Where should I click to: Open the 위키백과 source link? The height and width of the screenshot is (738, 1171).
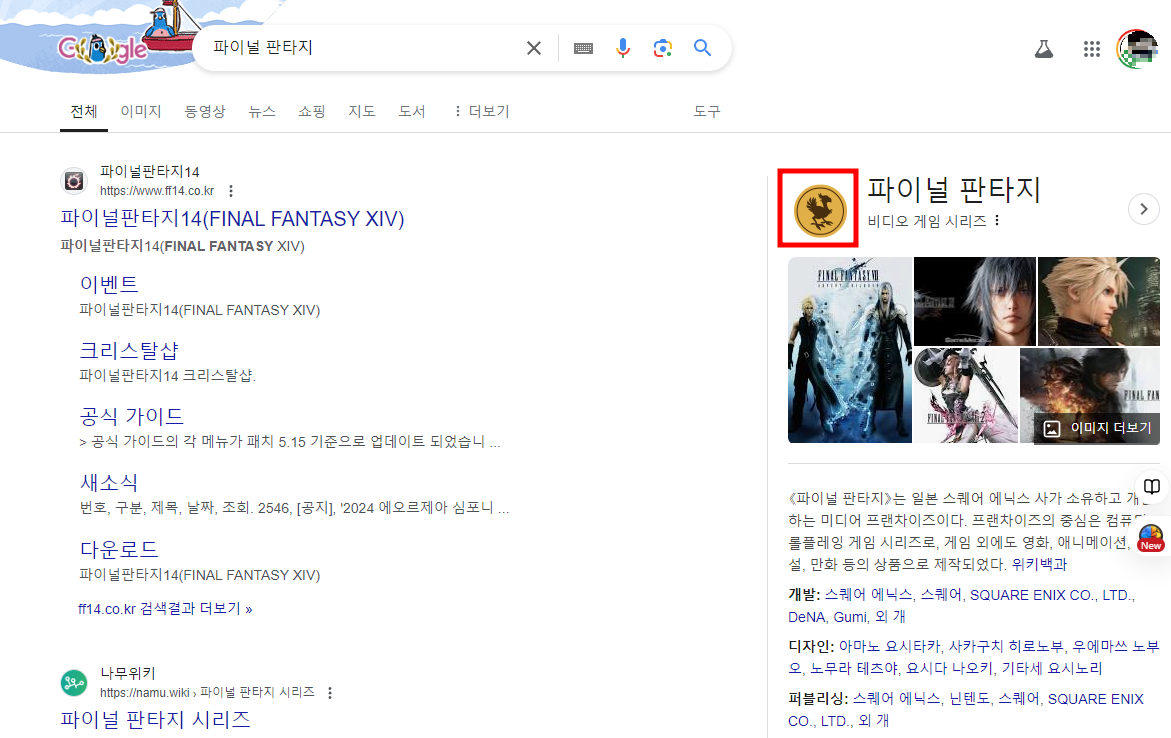point(1040,564)
